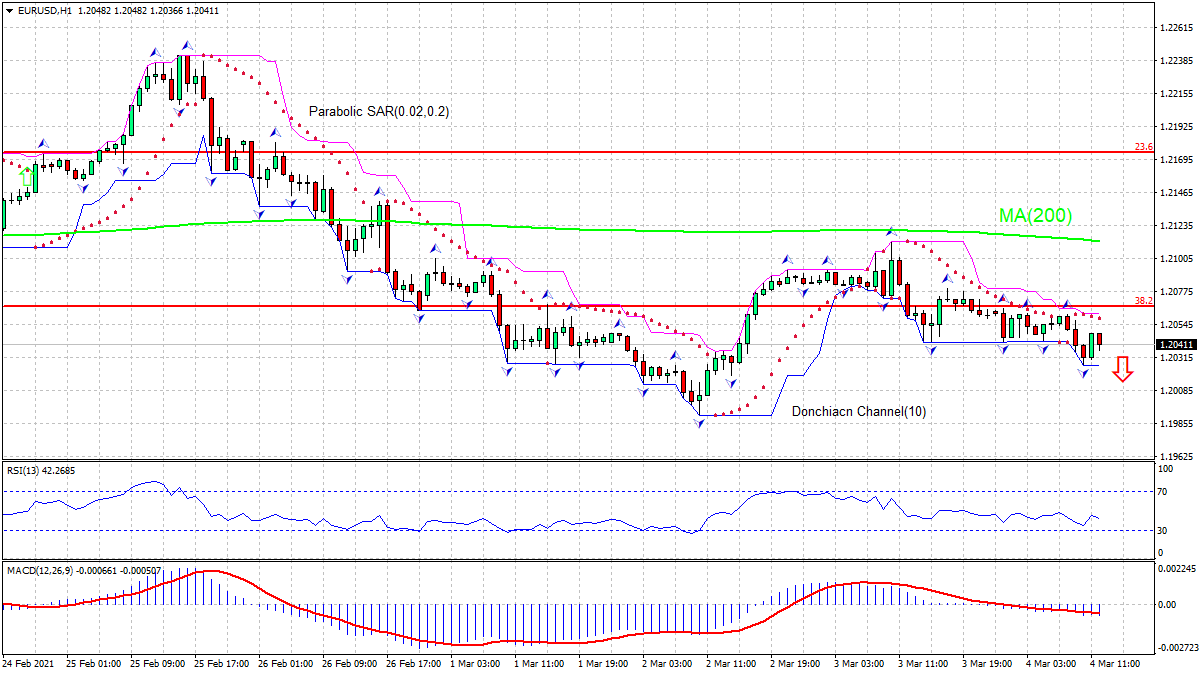Click the small triangle icon before EURUSD,H1
This screenshot has height=675, width=1200.
pos(8,10)
